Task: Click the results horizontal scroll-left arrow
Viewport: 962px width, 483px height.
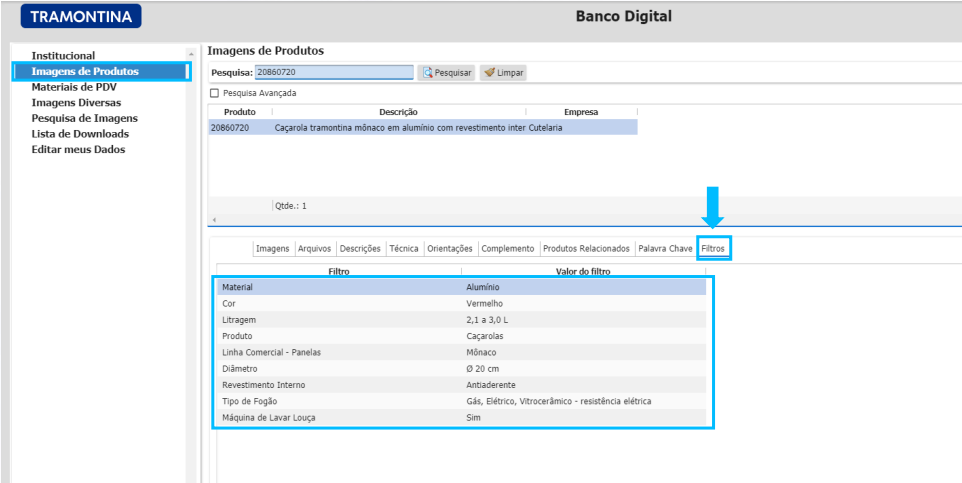Action: pos(213,219)
